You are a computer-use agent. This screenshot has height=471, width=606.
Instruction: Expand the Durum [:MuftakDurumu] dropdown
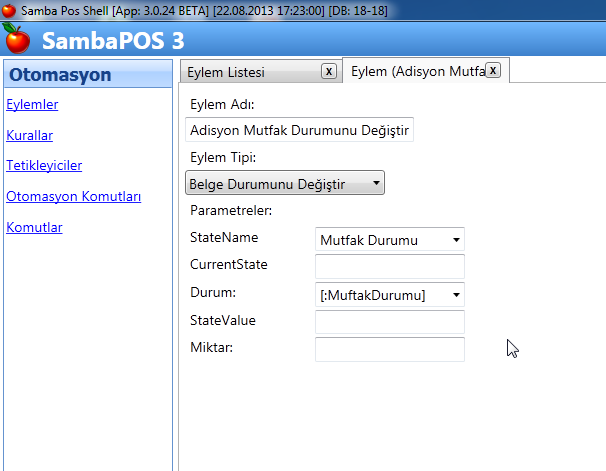[x=390, y=294]
